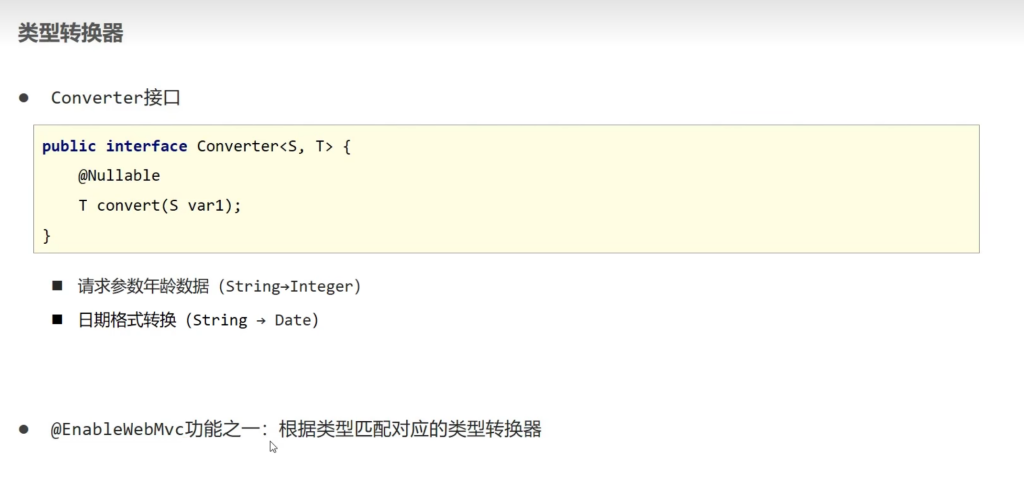This screenshot has width=1024, height=477.
Task: Click the T convert(S var1); line
Action: 160,205
